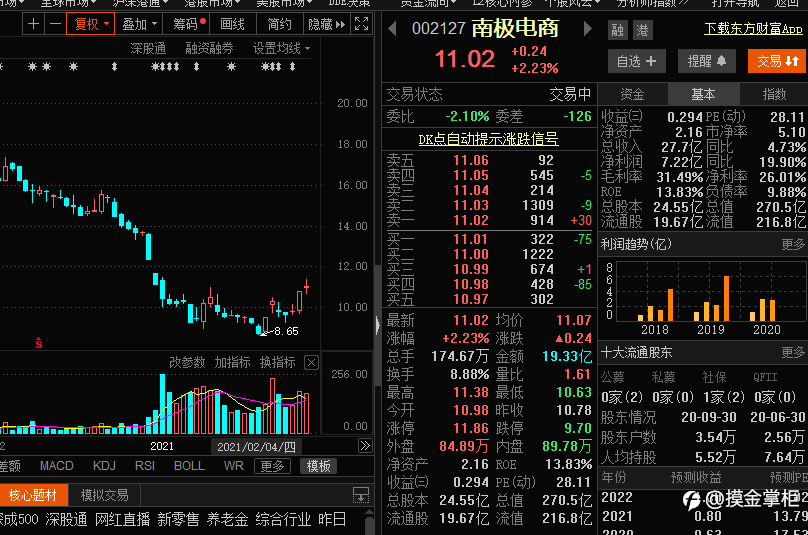Viewport: 808px width, 535px height.
Task: Add stock to 自选 watchlist
Action: point(636,61)
